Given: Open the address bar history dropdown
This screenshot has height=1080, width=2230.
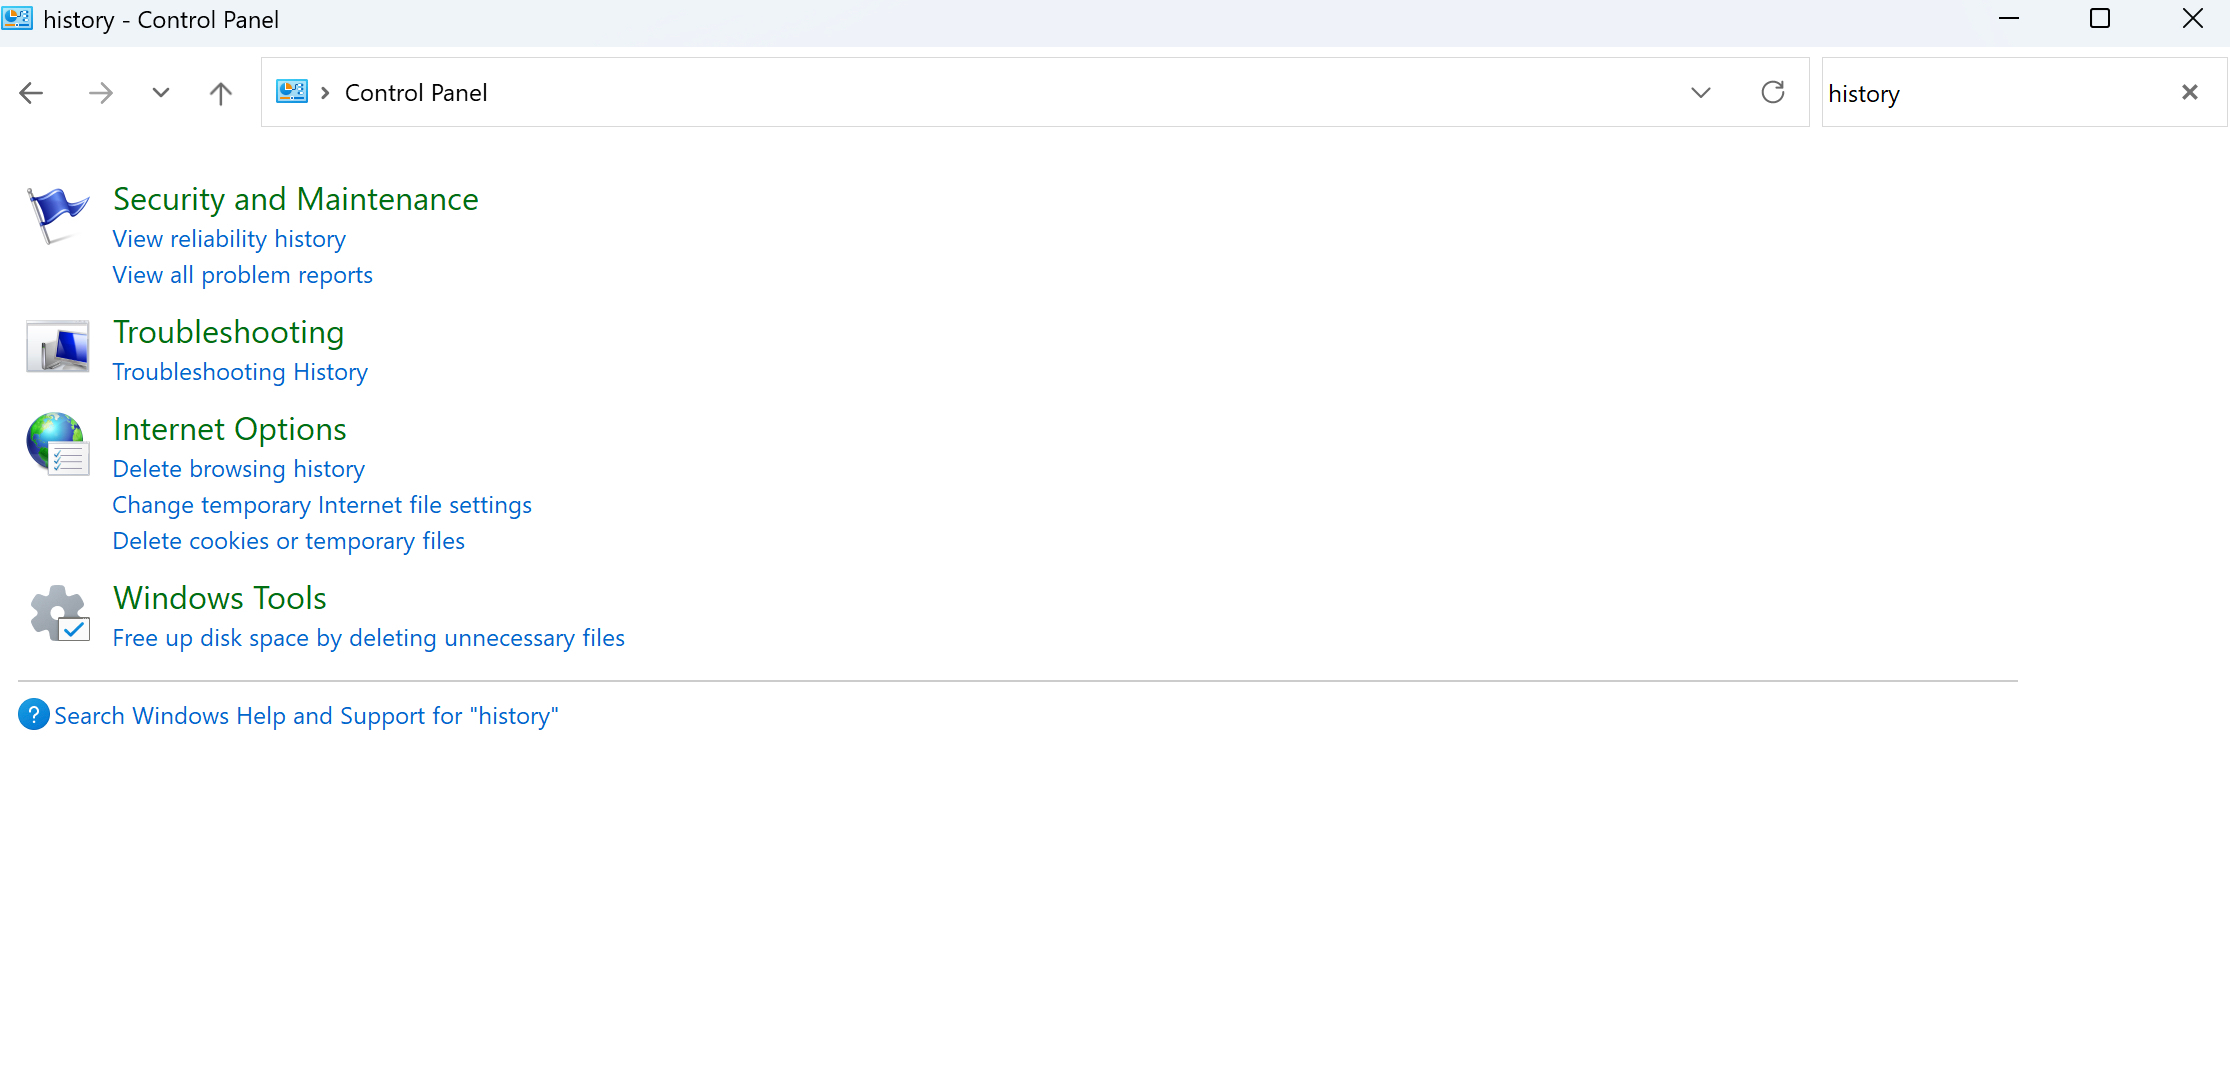Looking at the screenshot, I should tap(1700, 93).
